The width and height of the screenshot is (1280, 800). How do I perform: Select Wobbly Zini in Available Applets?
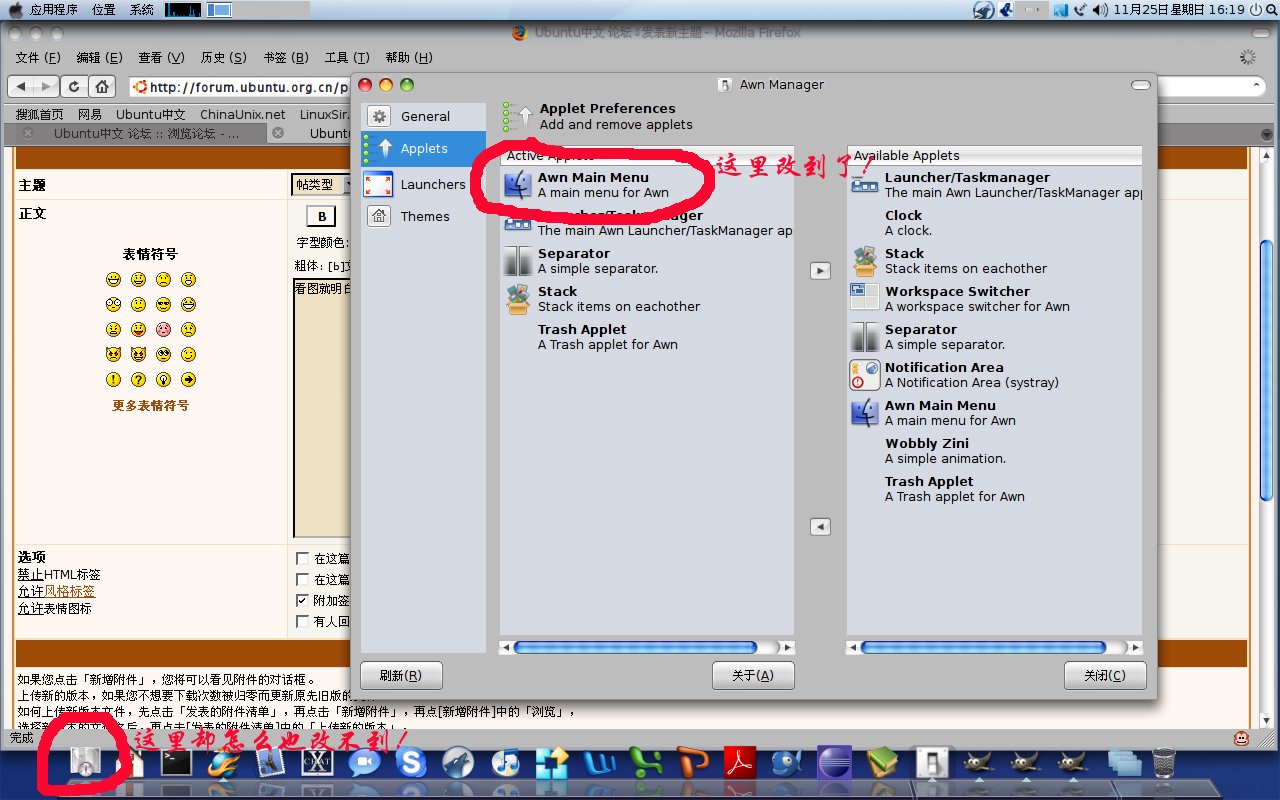pos(994,451)
